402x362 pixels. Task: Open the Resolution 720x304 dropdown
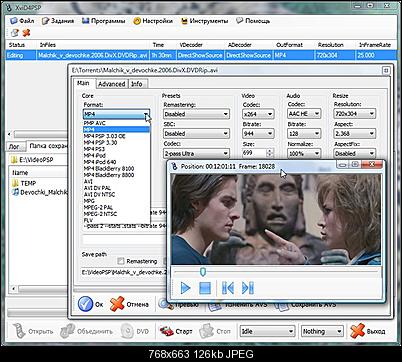355,114
